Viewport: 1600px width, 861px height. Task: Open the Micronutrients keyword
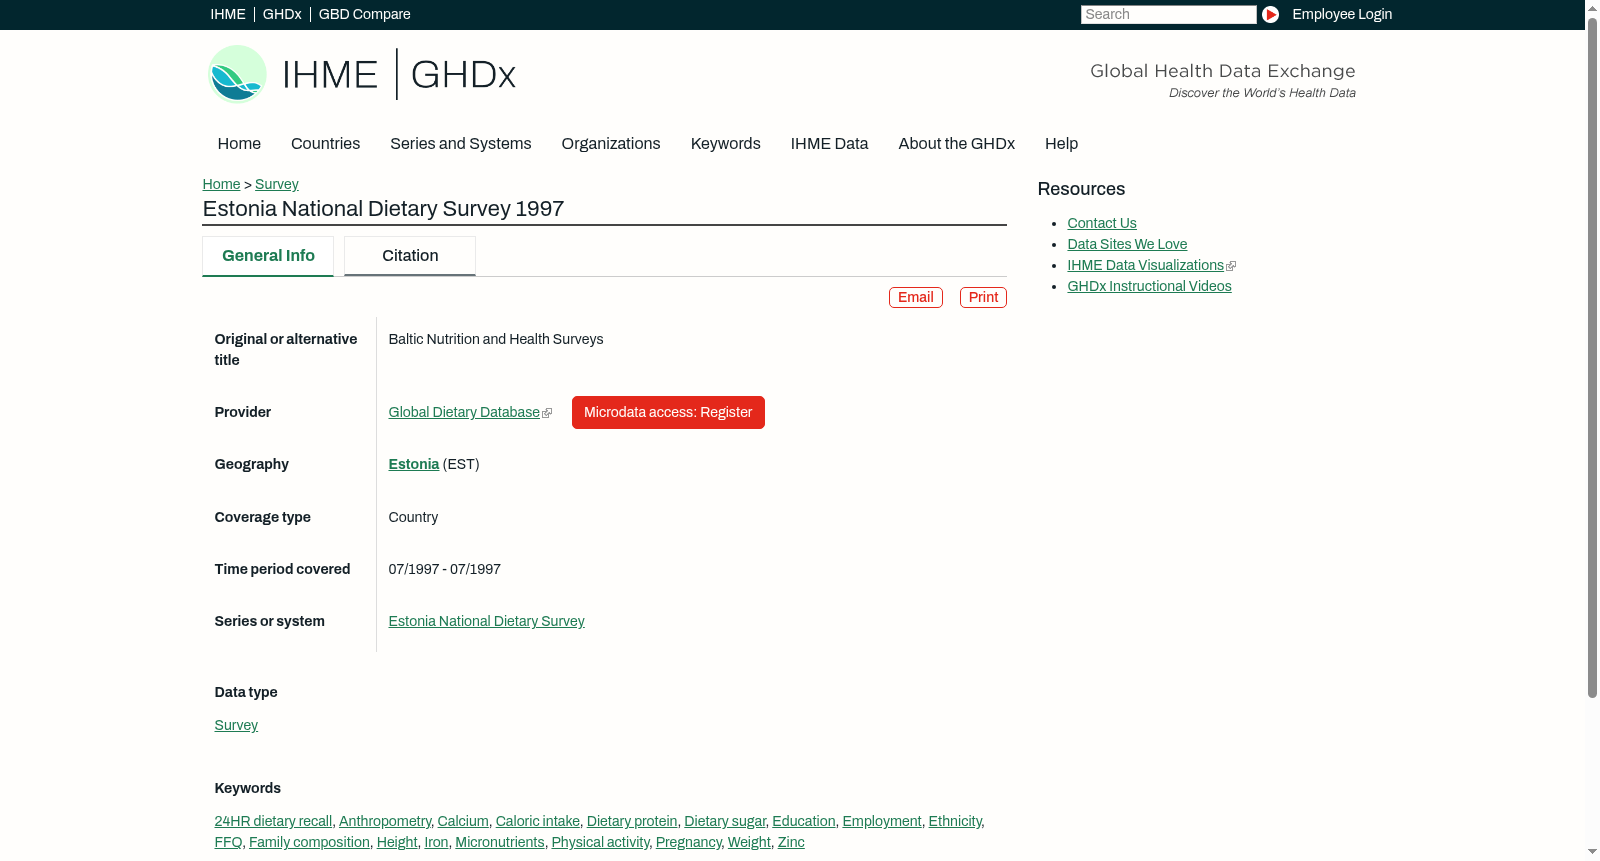click(500, 843)
